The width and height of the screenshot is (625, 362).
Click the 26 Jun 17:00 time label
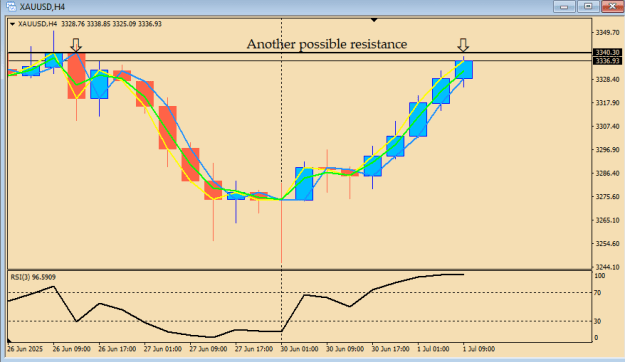(x=117, y=349)
